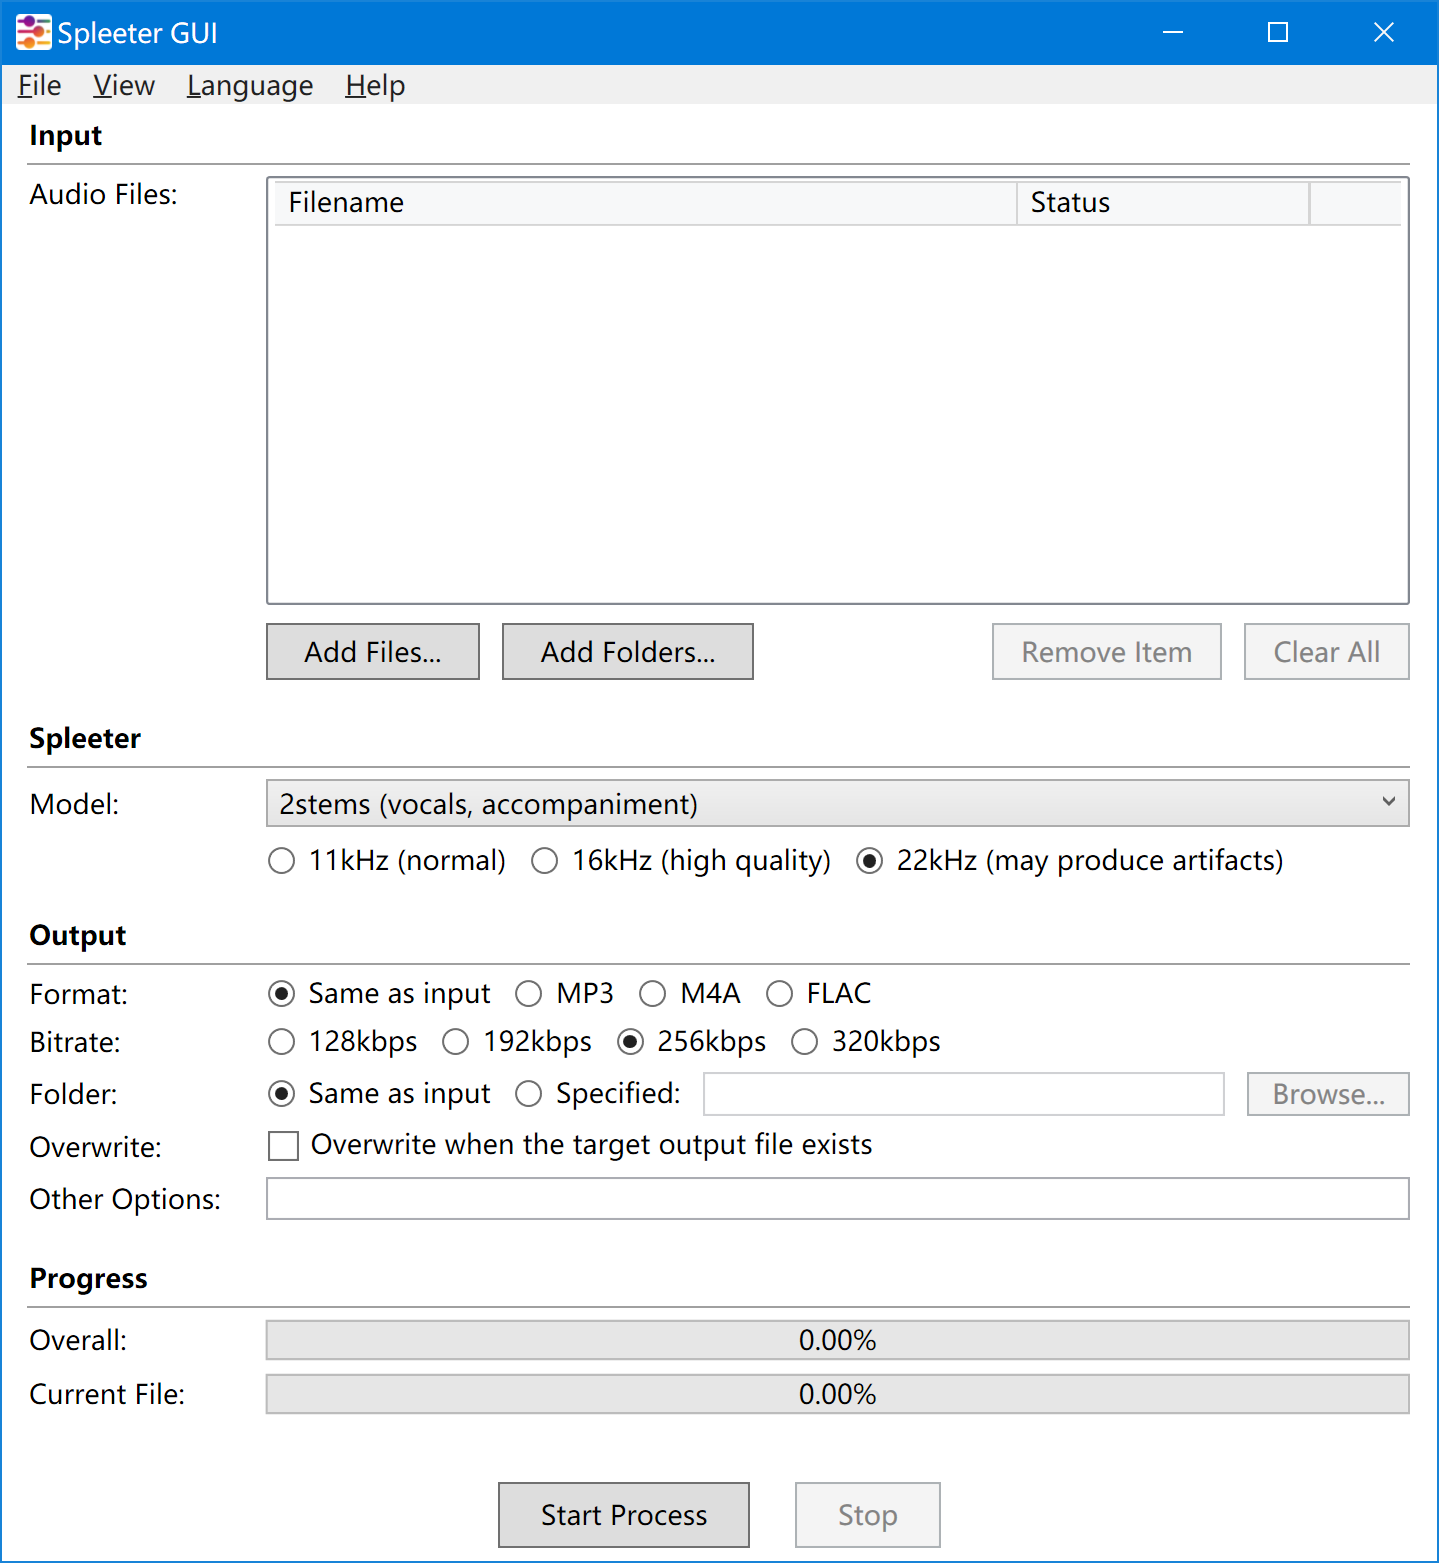Image resolution: width=1439 pixels, height=1563 pixels.
Task: Click the Start Process button
Action: coord(624,1515)
